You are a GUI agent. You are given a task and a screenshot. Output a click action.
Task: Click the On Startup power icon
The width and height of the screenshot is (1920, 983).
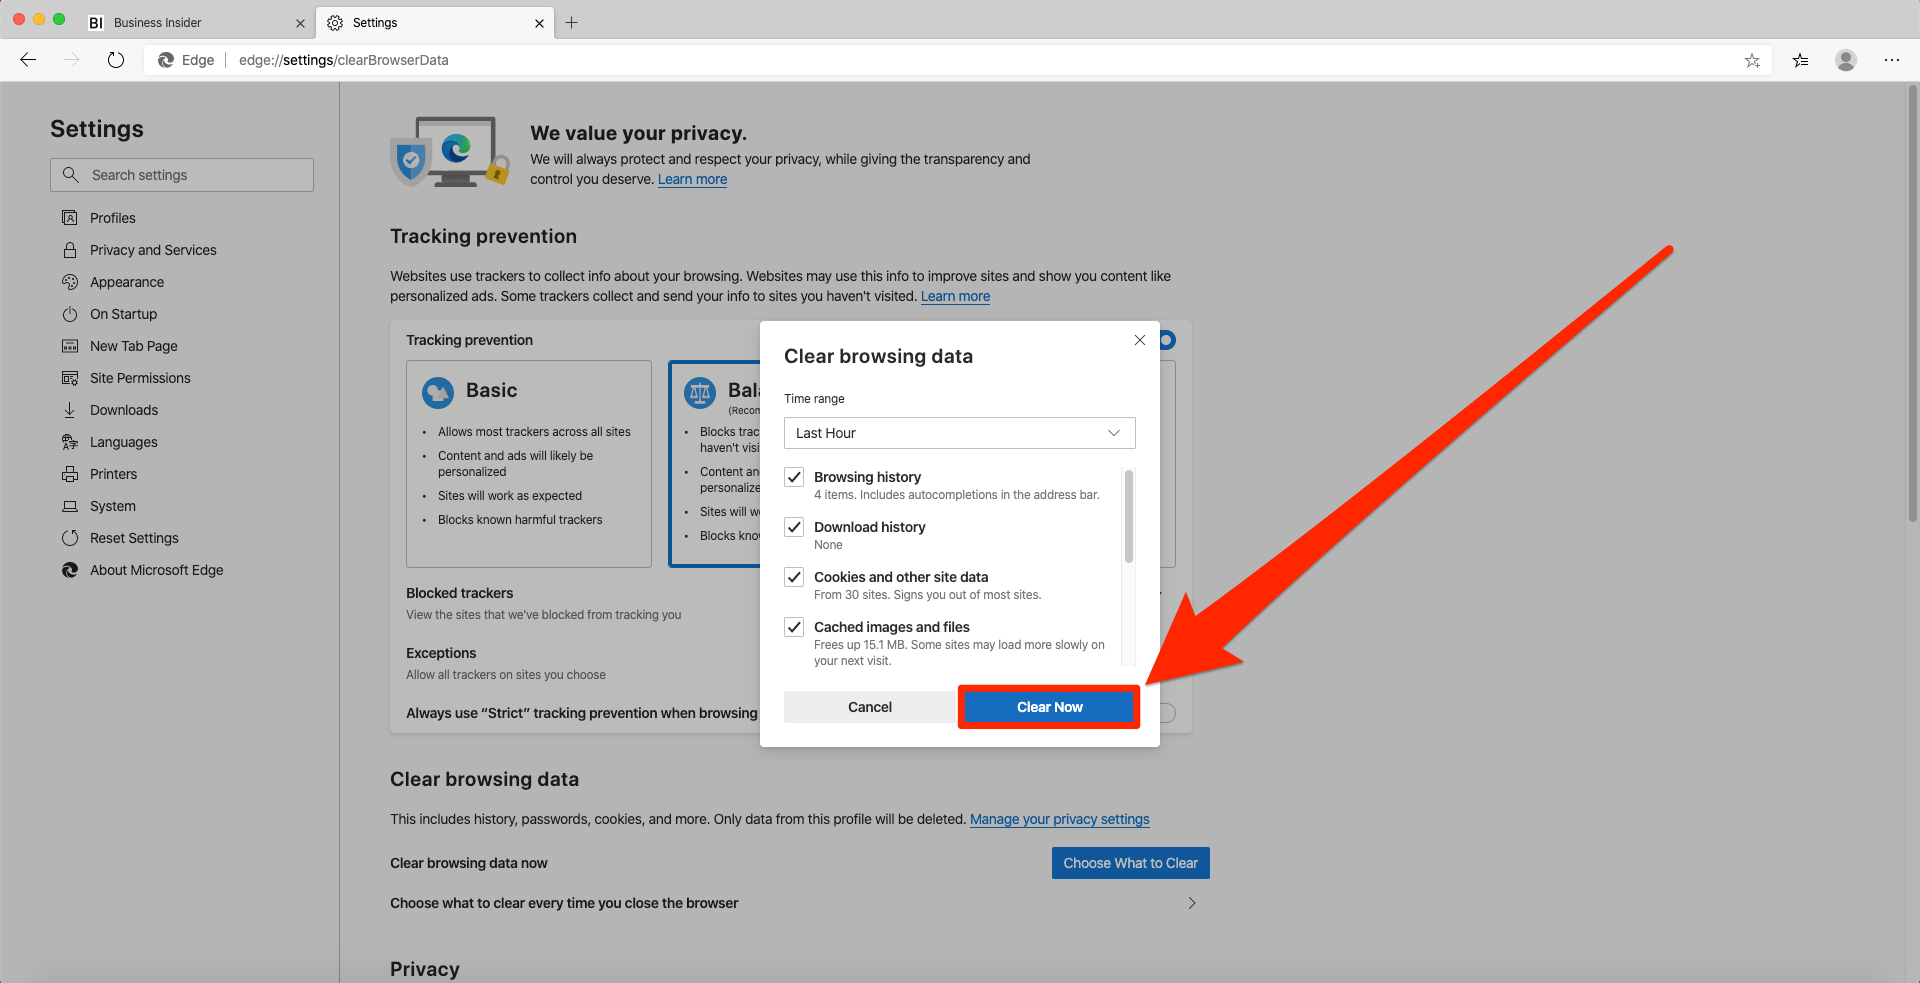(x=70, y=314)
